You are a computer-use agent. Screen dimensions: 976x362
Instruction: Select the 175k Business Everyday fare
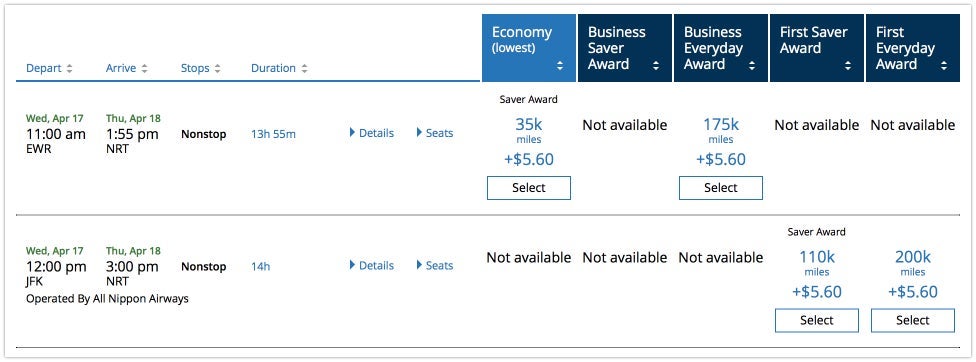(721, 188)
